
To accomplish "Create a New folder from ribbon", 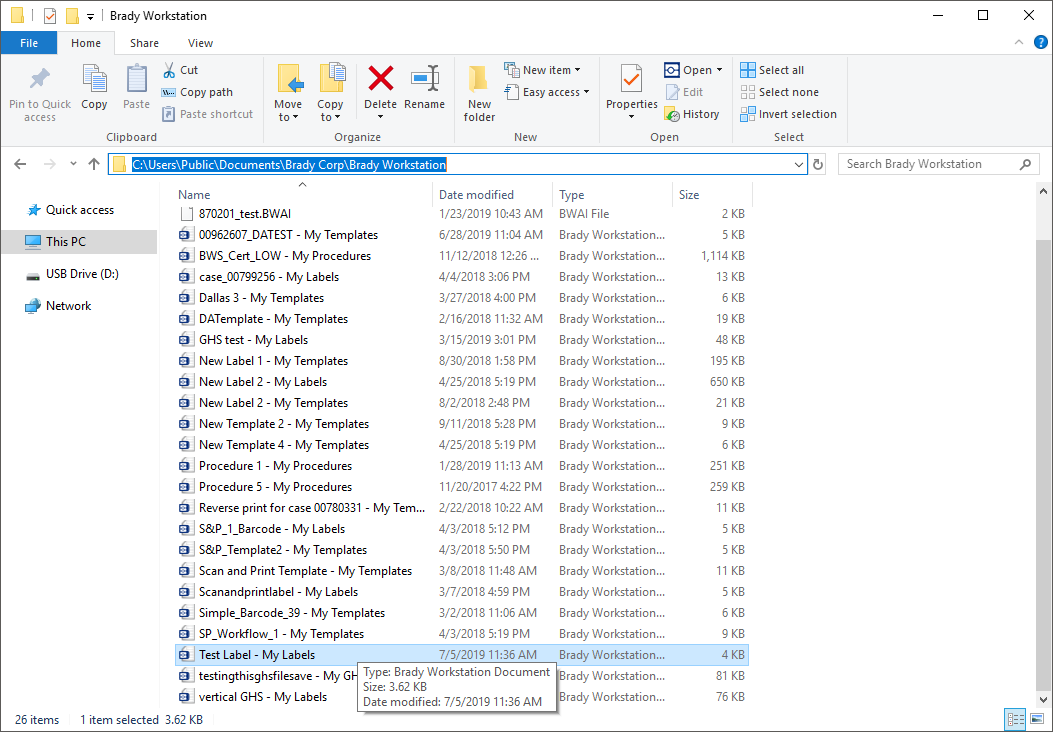I will [479, 90].
